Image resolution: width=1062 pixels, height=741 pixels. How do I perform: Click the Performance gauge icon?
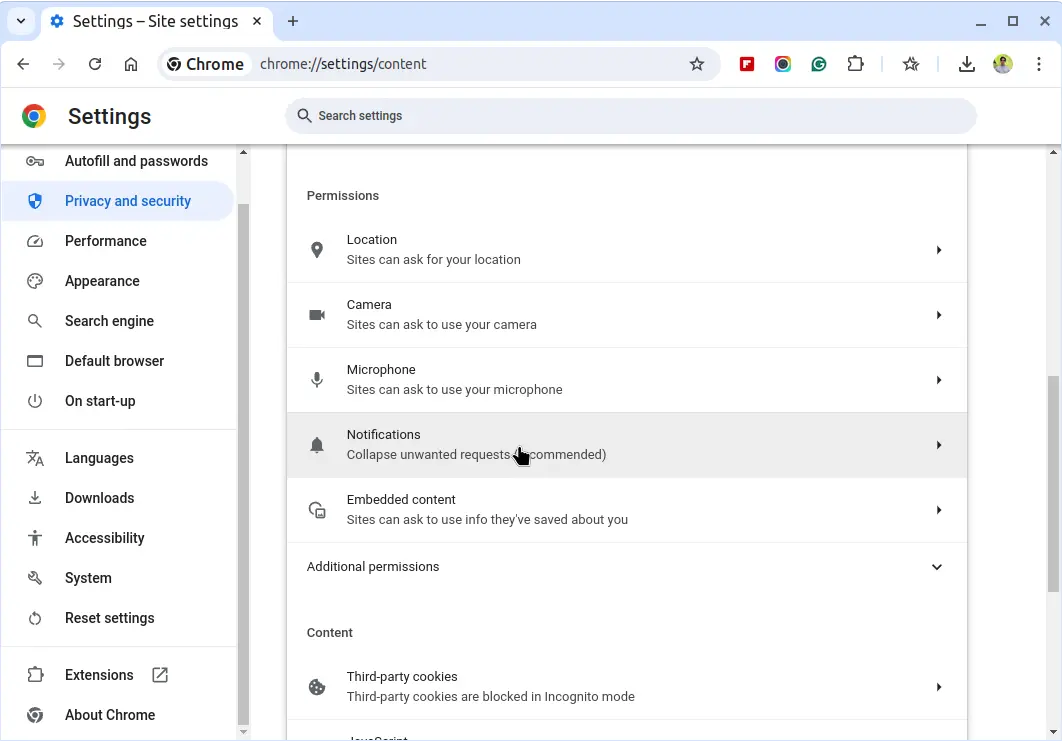click(x=35, y=241)
